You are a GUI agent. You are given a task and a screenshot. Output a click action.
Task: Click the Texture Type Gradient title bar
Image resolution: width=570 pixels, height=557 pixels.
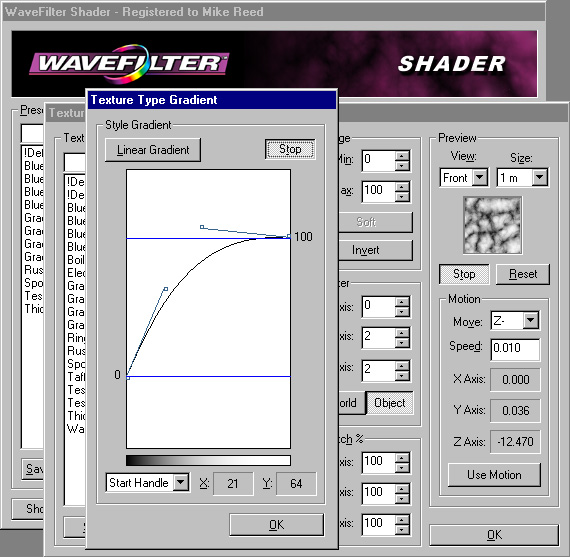tap(212, 100)
